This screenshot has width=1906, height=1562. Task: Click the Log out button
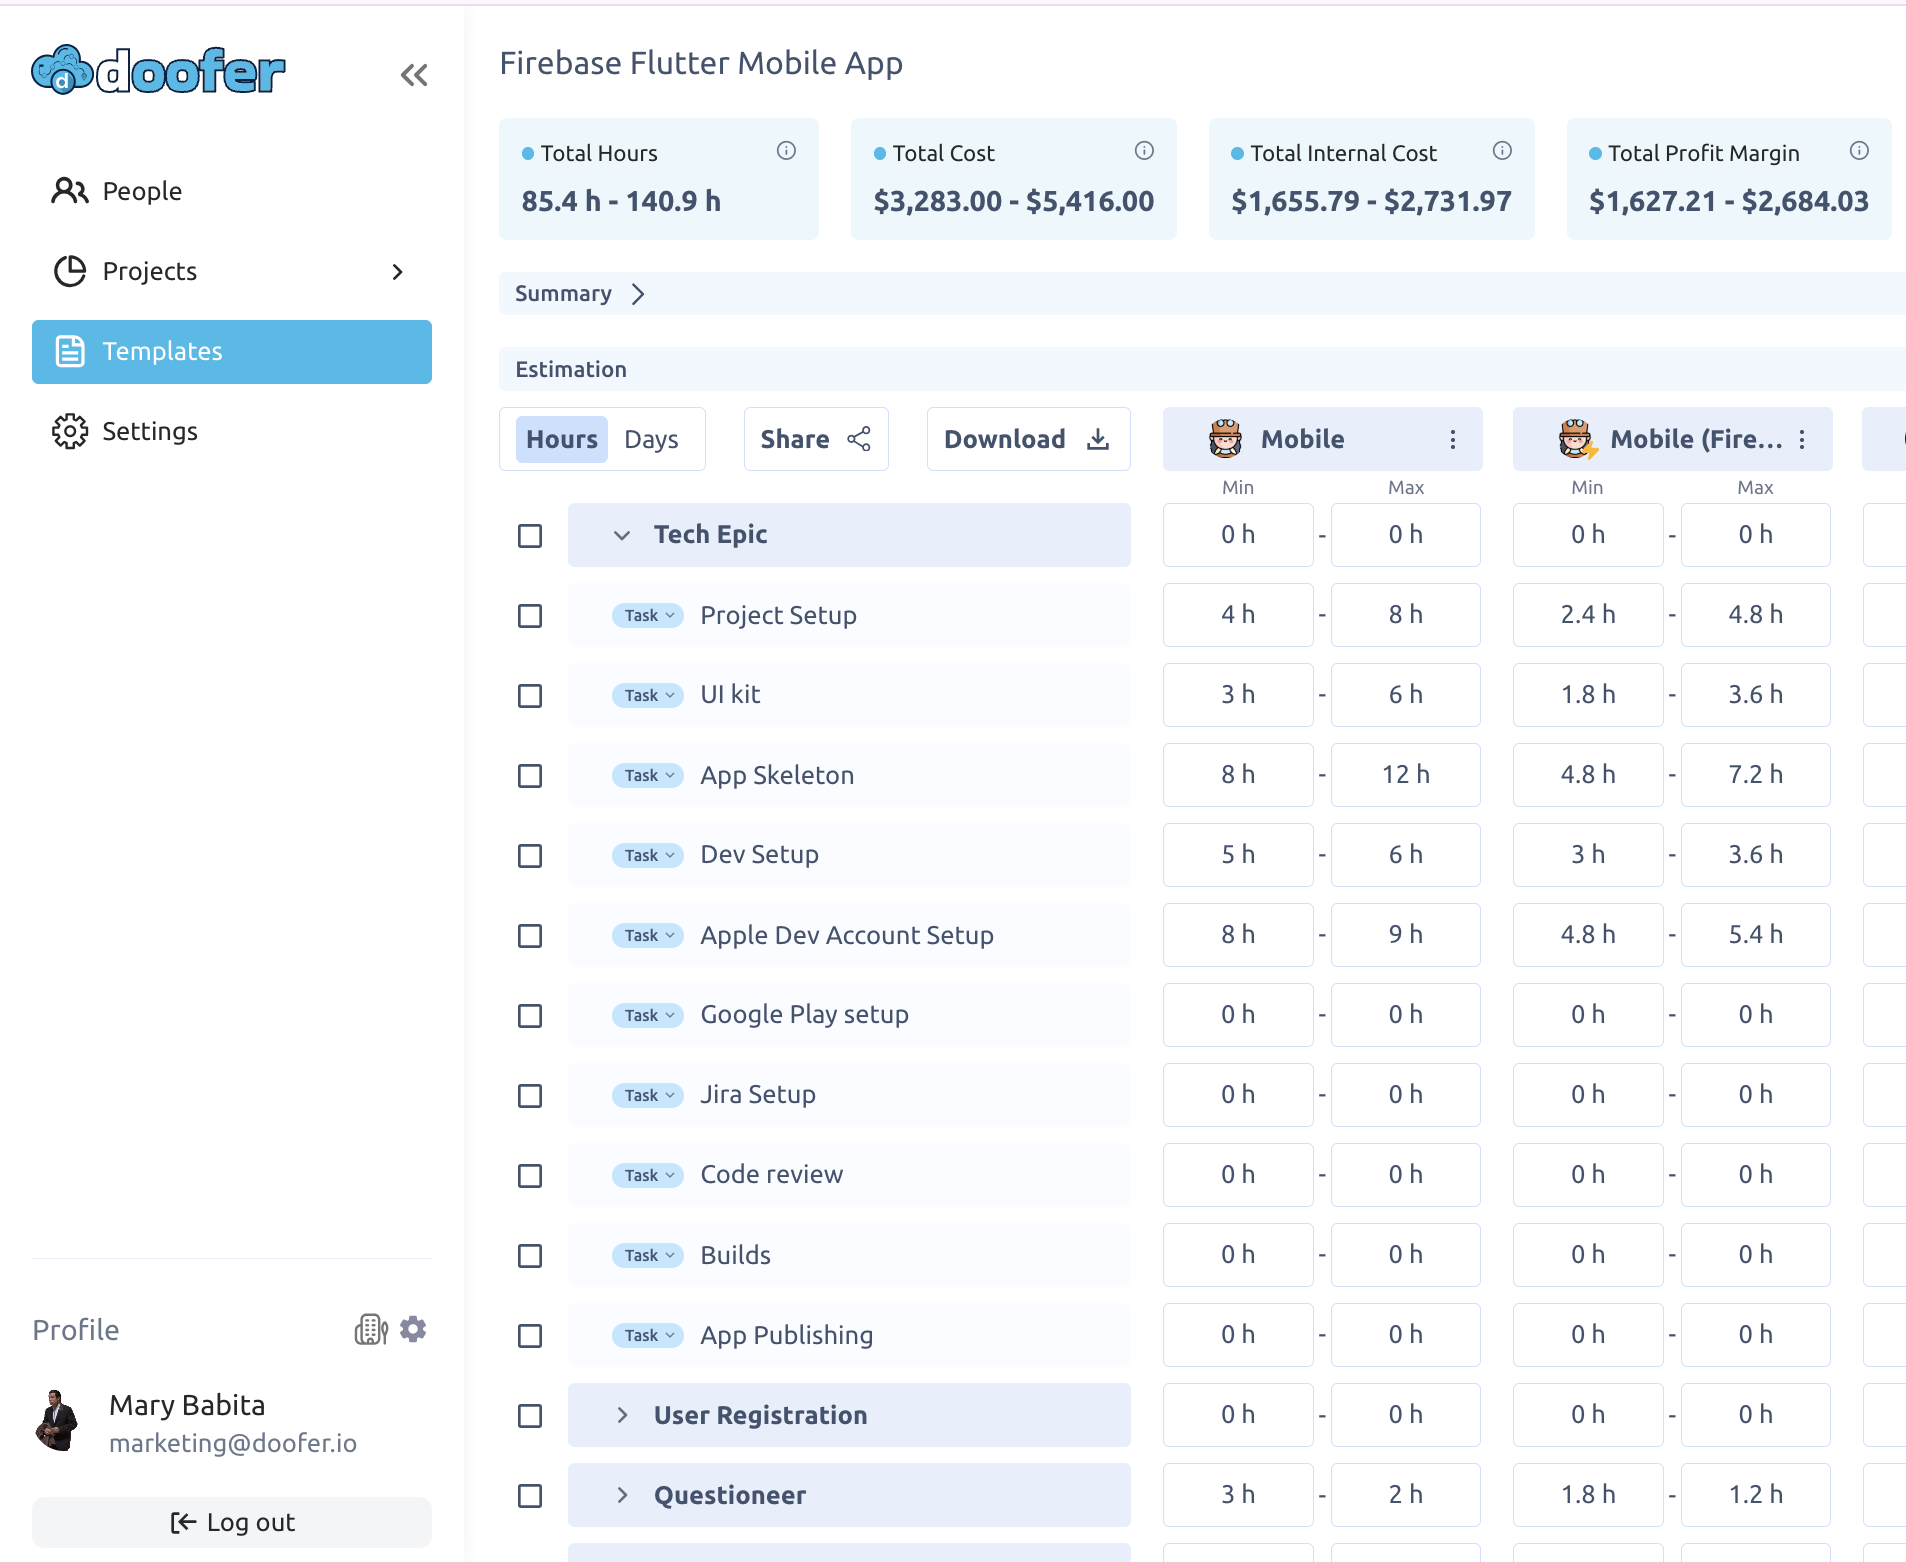(x=231, y=1522)
